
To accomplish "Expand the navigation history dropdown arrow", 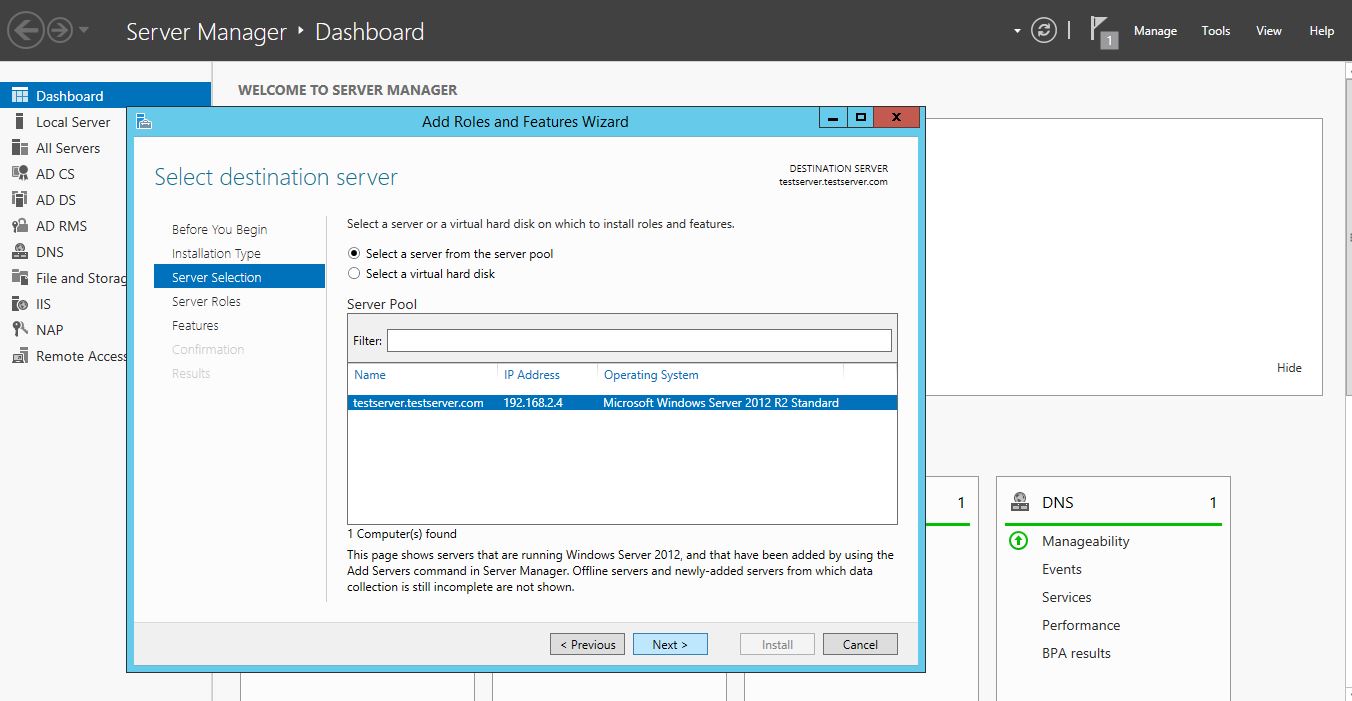I will coord(84,30).
